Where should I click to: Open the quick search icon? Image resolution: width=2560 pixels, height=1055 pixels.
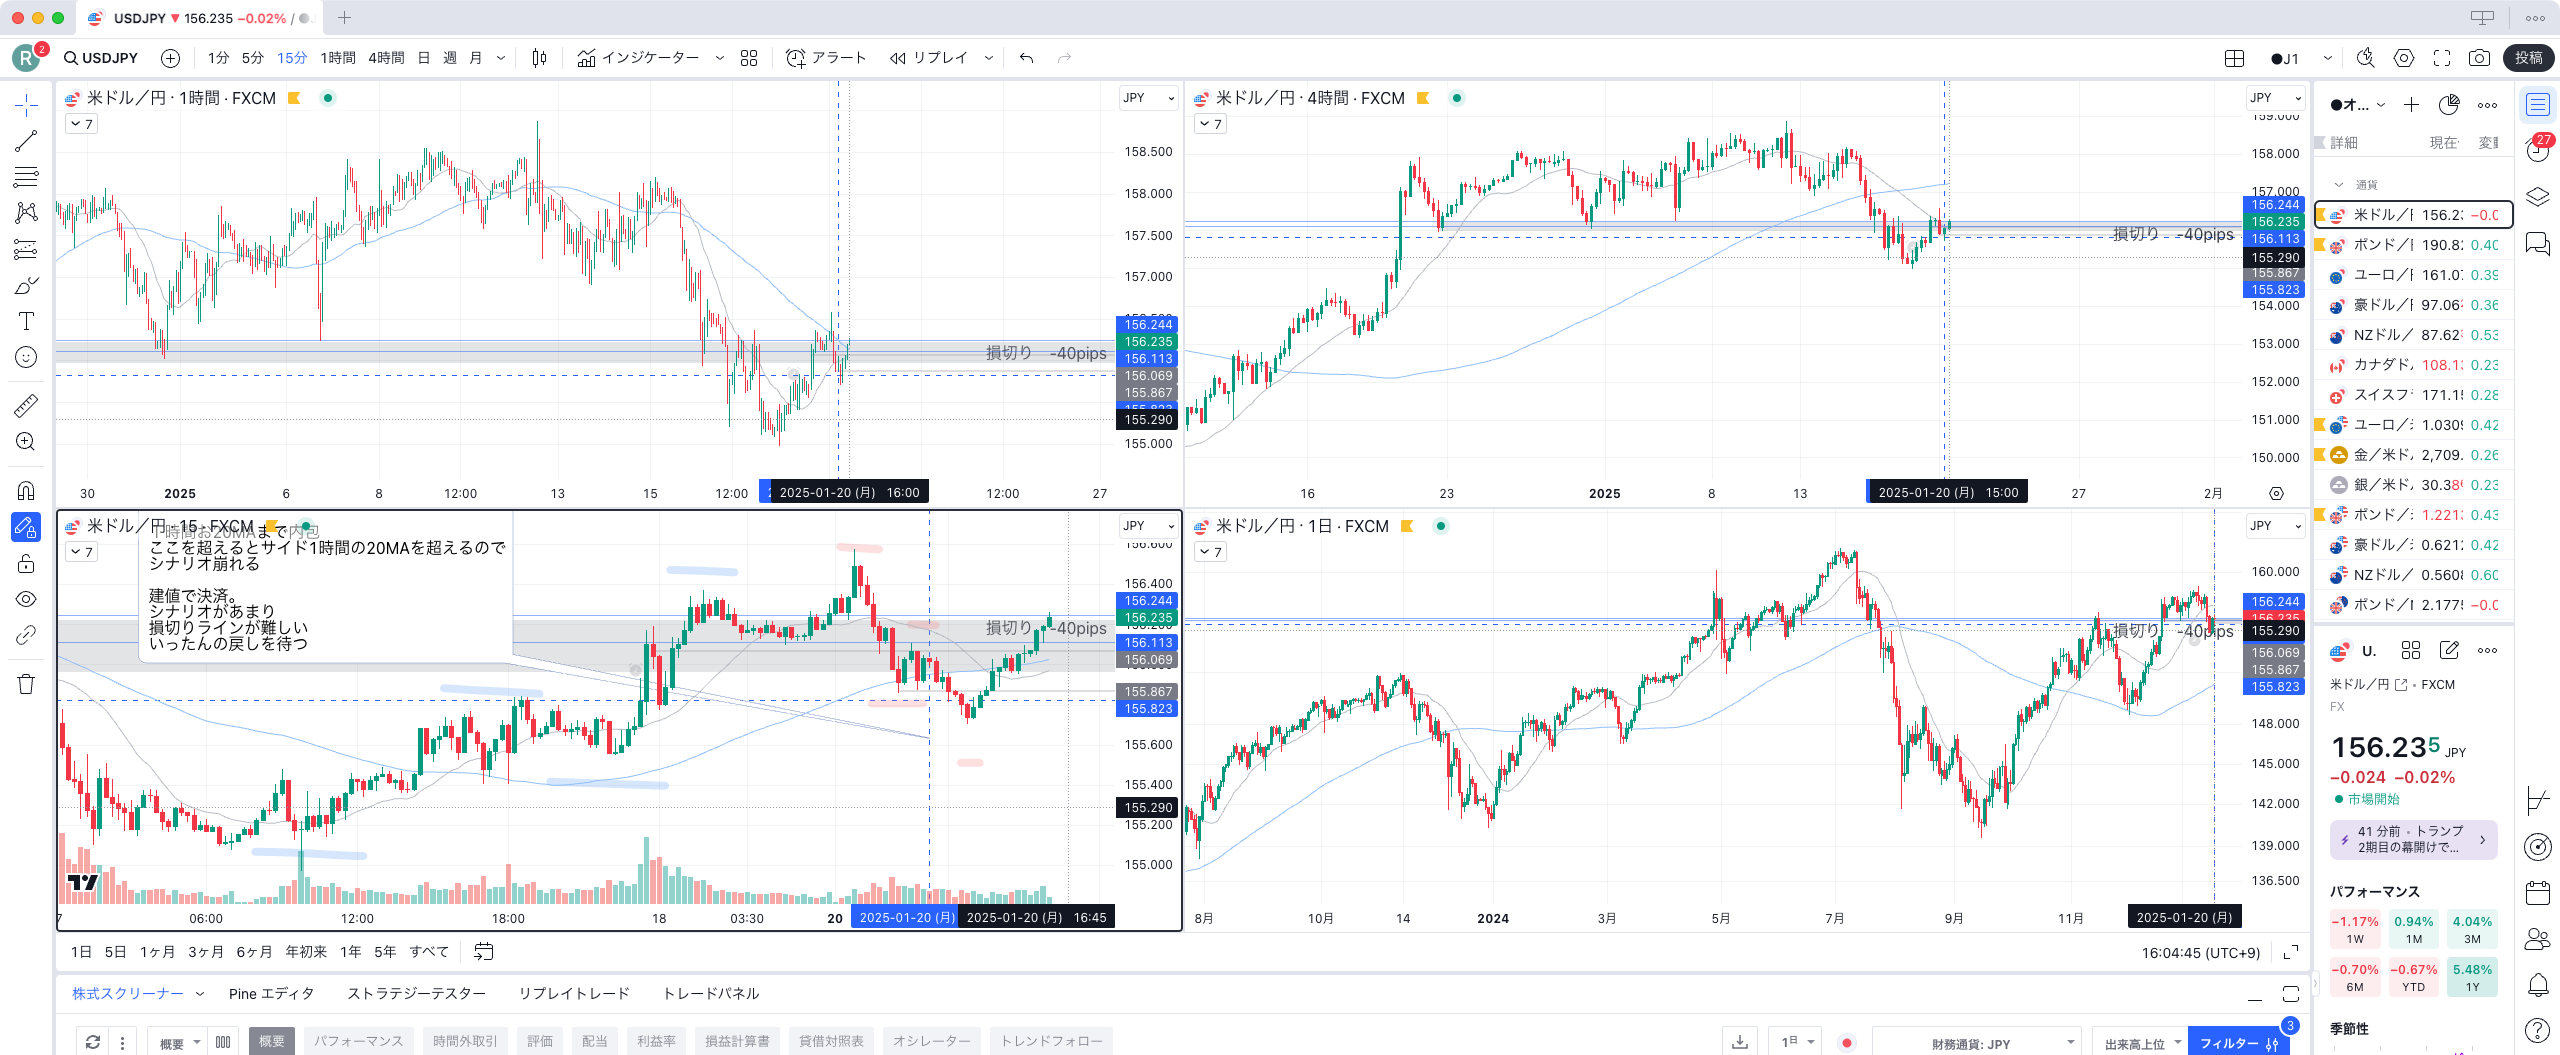coord(2365,58)
